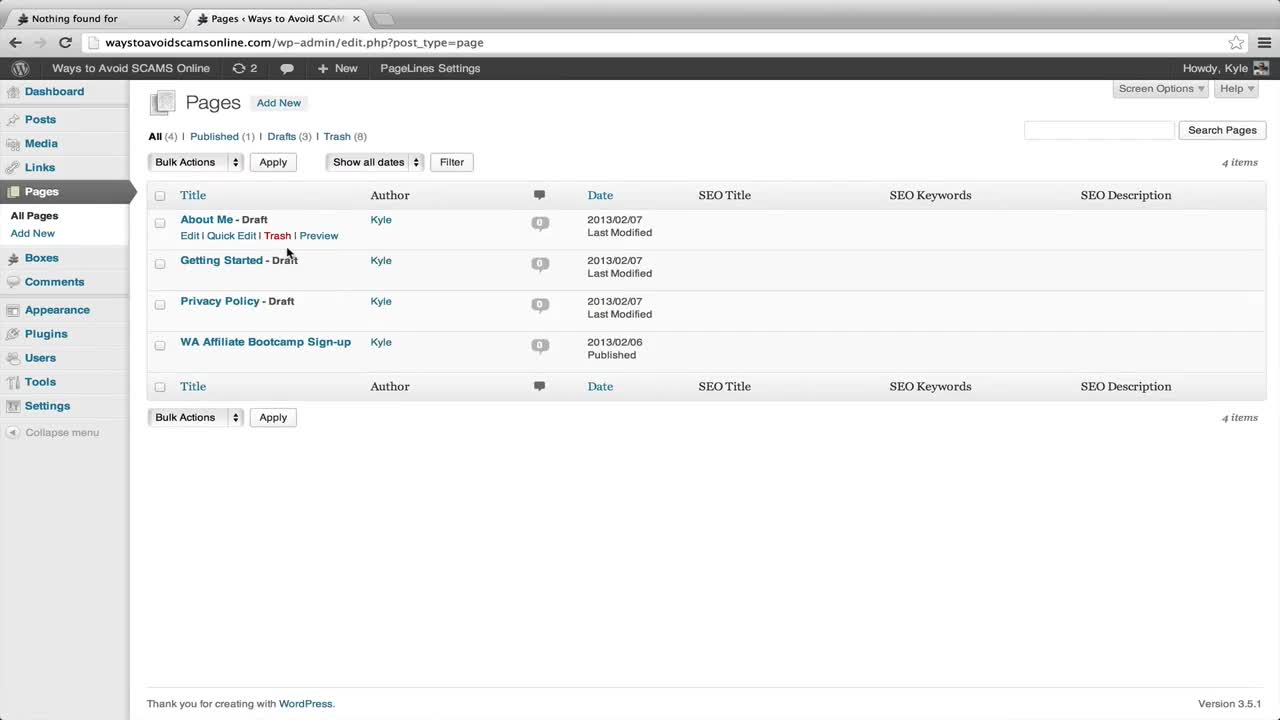Click the red Trash link under About Me

click(x=278, y=236)
